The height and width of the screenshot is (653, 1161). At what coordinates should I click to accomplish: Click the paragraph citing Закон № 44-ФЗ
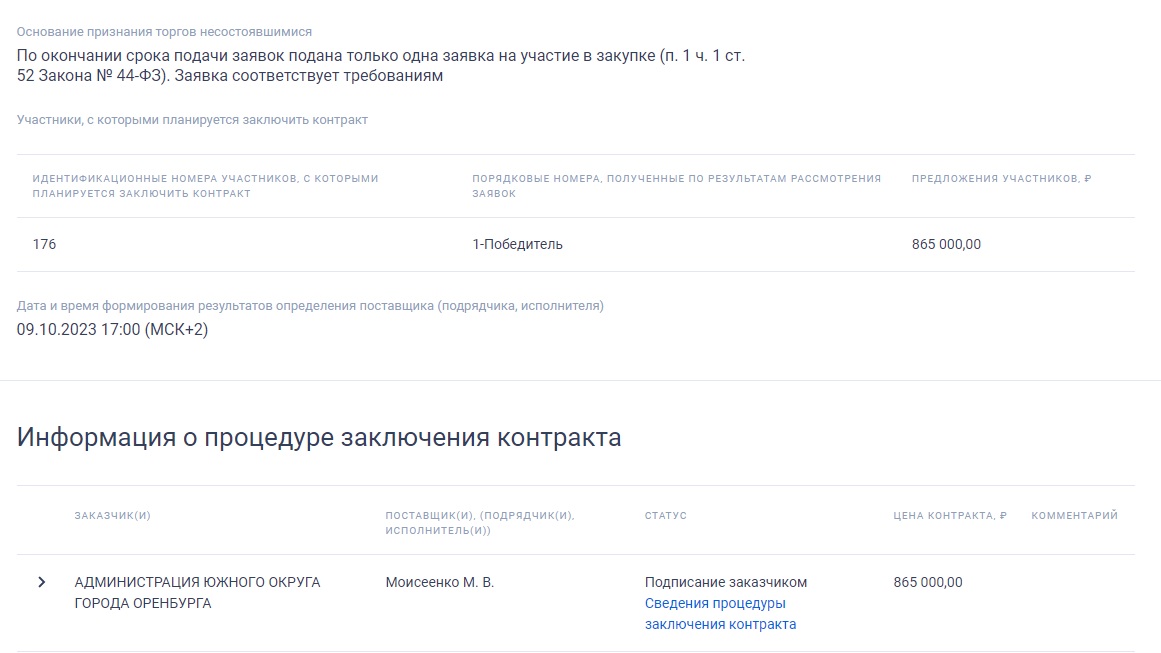pos(380,66)
